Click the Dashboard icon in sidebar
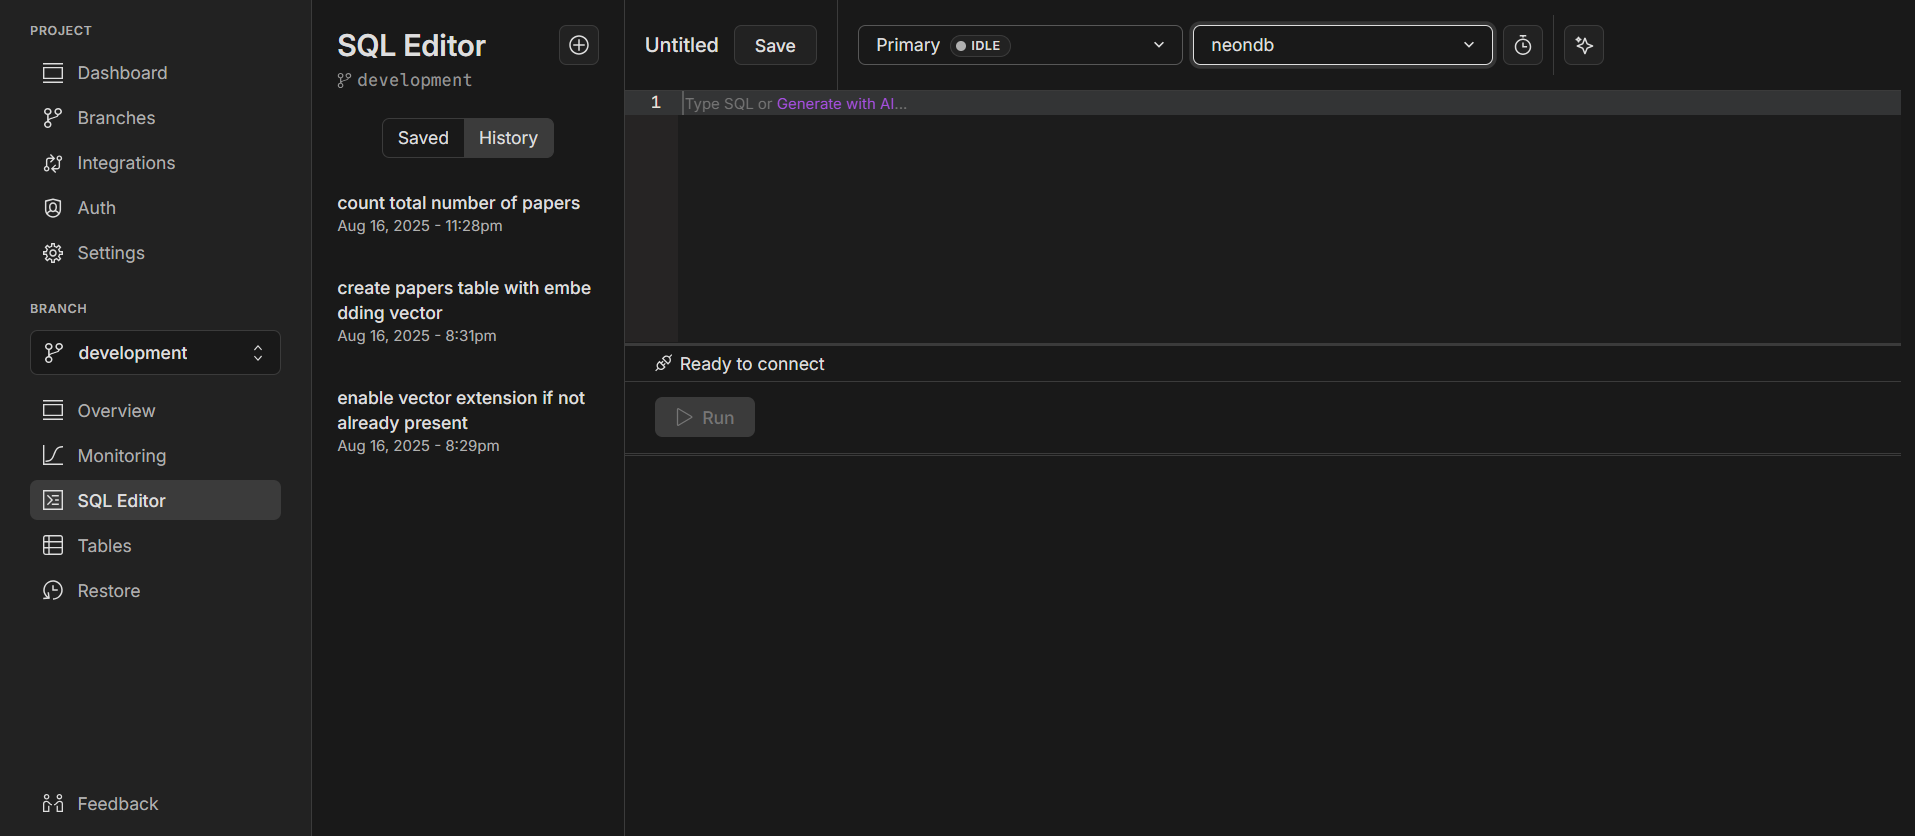This screenshot has width=1915, height=836. click(x=53, y=73)
